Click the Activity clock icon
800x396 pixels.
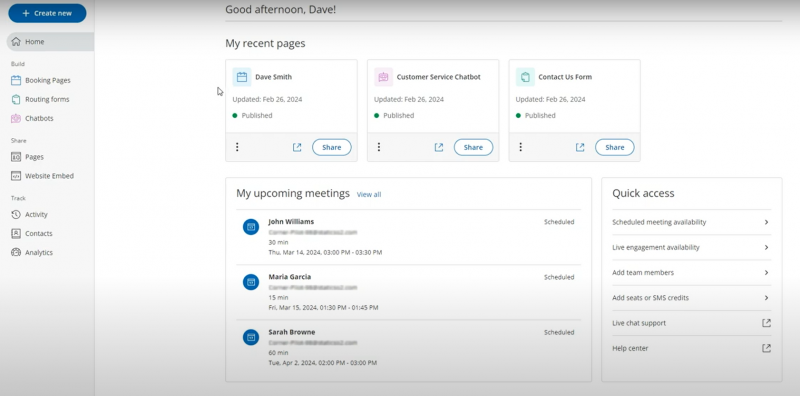[16, 214]
